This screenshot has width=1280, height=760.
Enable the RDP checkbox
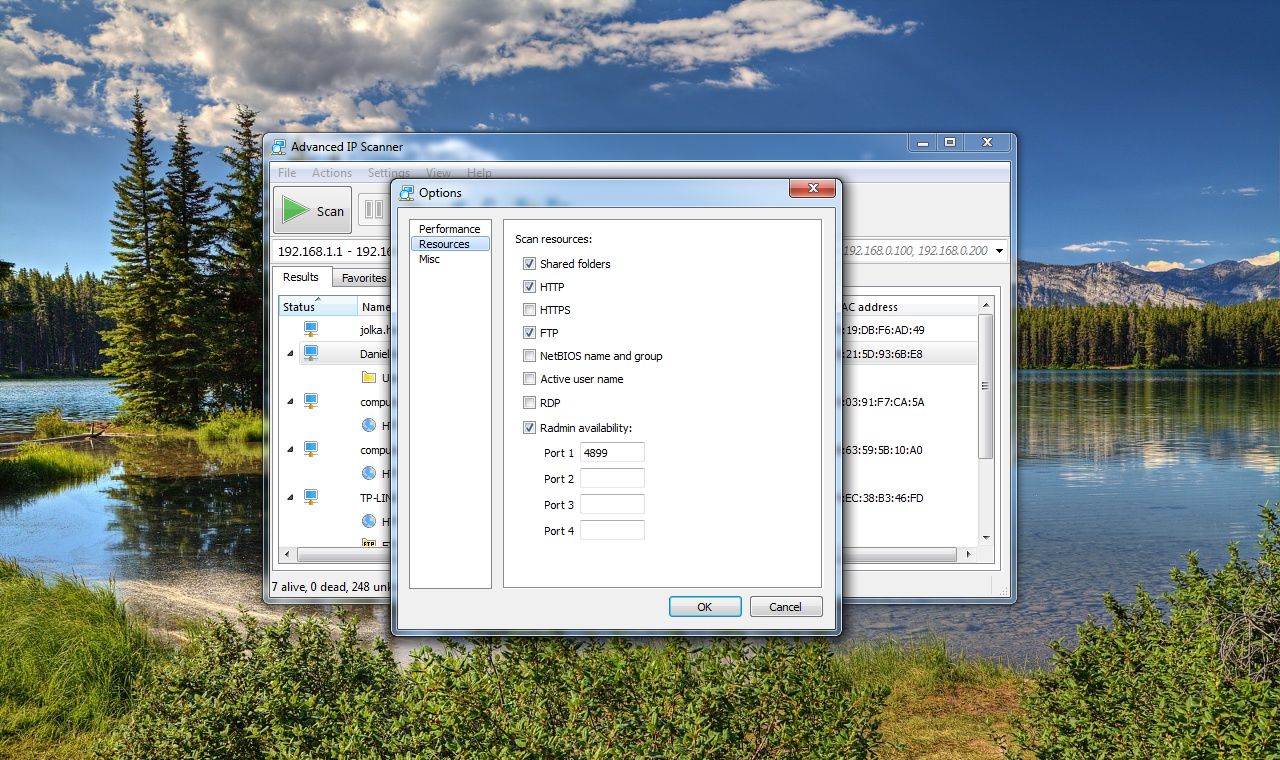530,403
